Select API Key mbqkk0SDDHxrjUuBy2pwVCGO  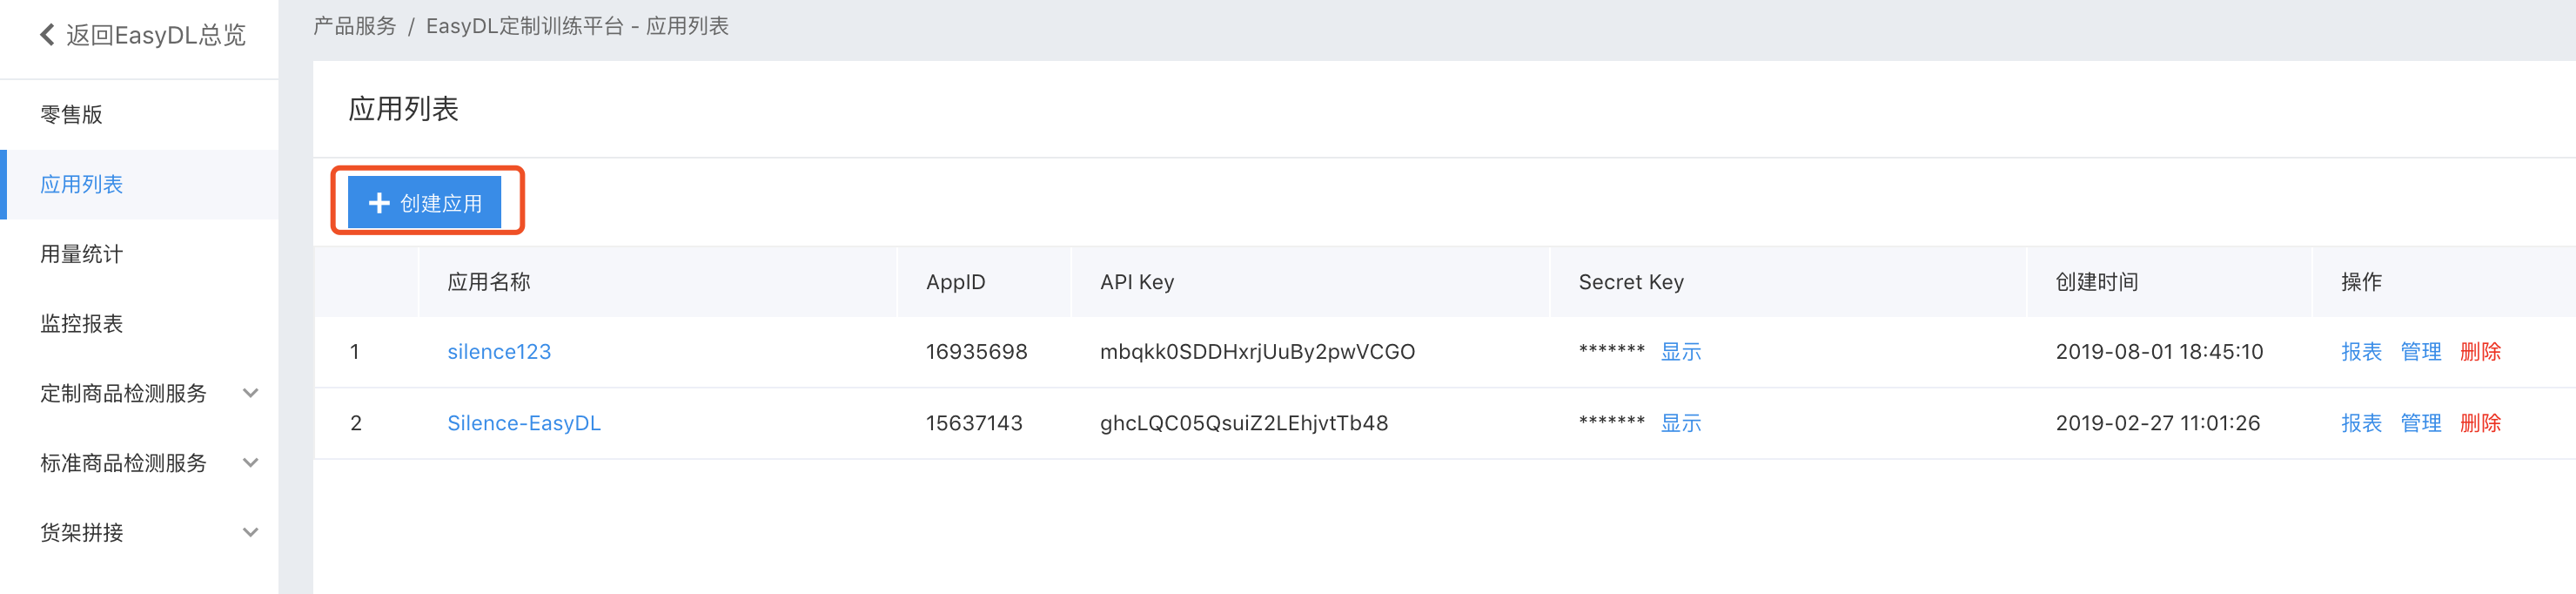click(x=1257, y=352)
